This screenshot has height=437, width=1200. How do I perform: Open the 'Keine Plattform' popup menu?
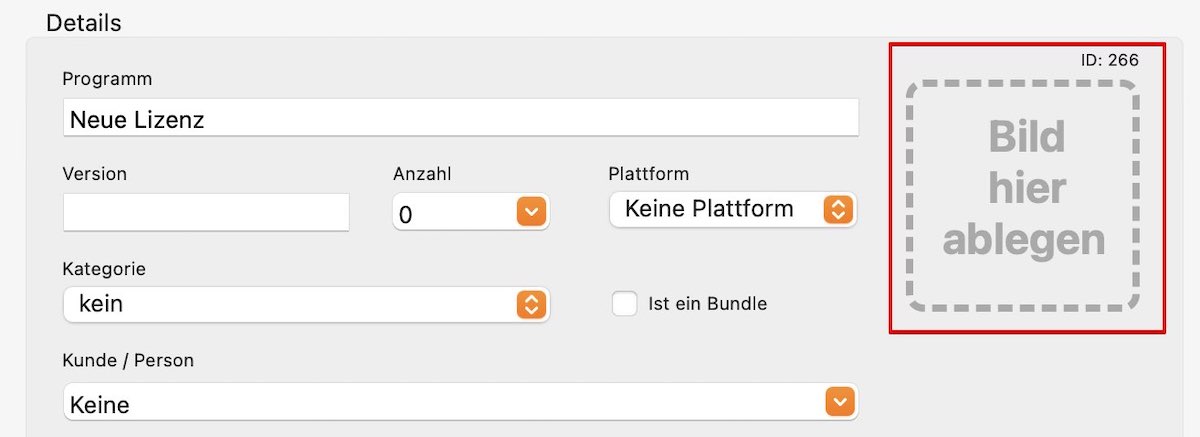[733, 209]
